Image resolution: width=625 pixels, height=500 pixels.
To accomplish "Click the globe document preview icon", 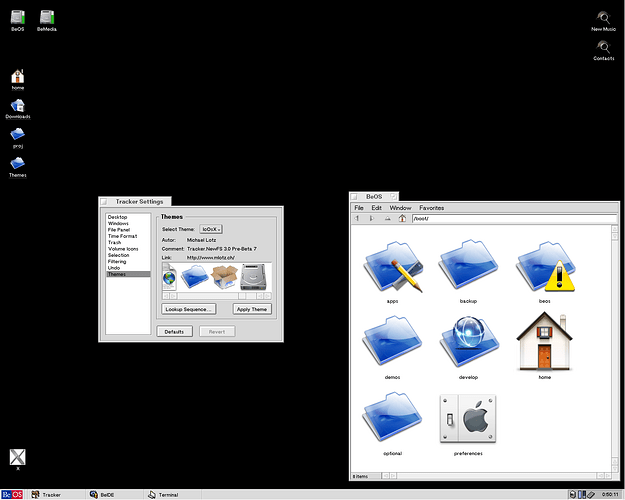I will pos(169,277).
